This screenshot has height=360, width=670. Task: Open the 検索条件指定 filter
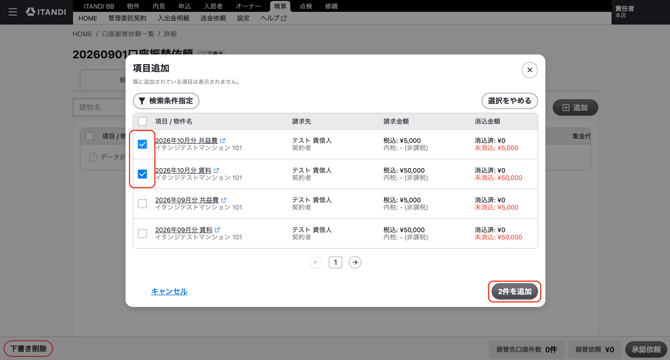click(166, 101)
